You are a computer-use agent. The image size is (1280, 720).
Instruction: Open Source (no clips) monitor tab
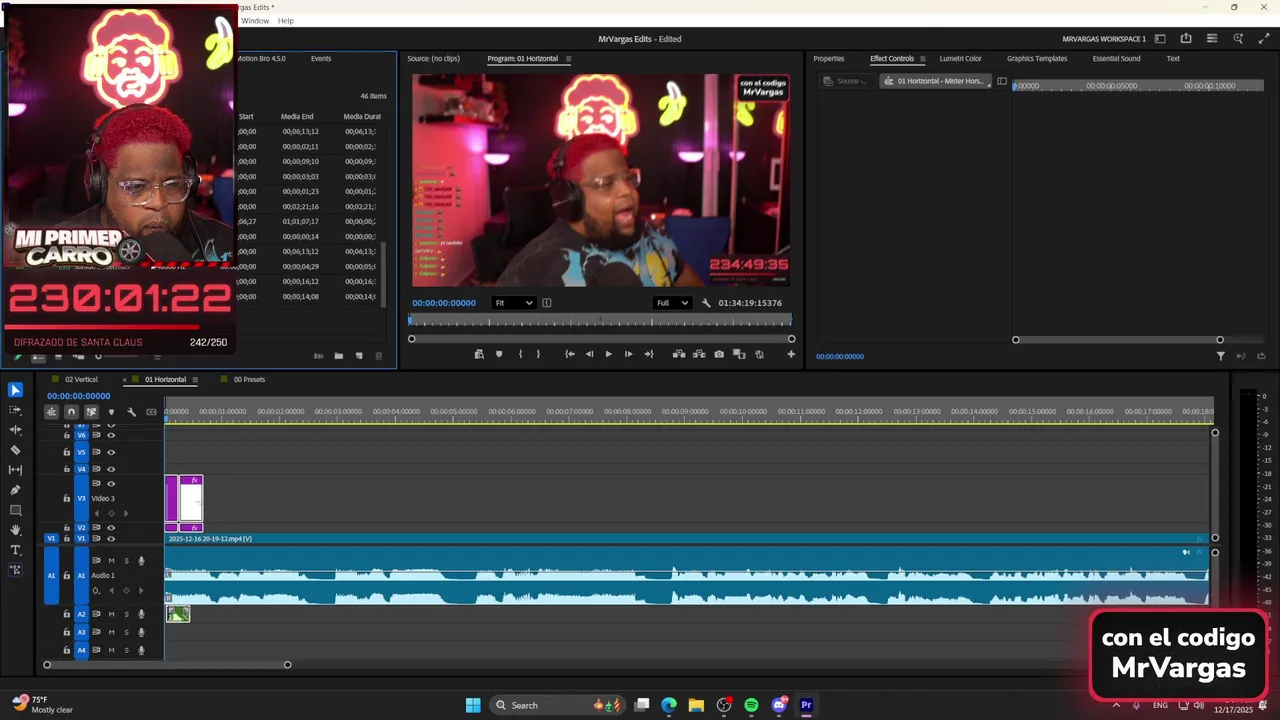click(x=433, y=59)
